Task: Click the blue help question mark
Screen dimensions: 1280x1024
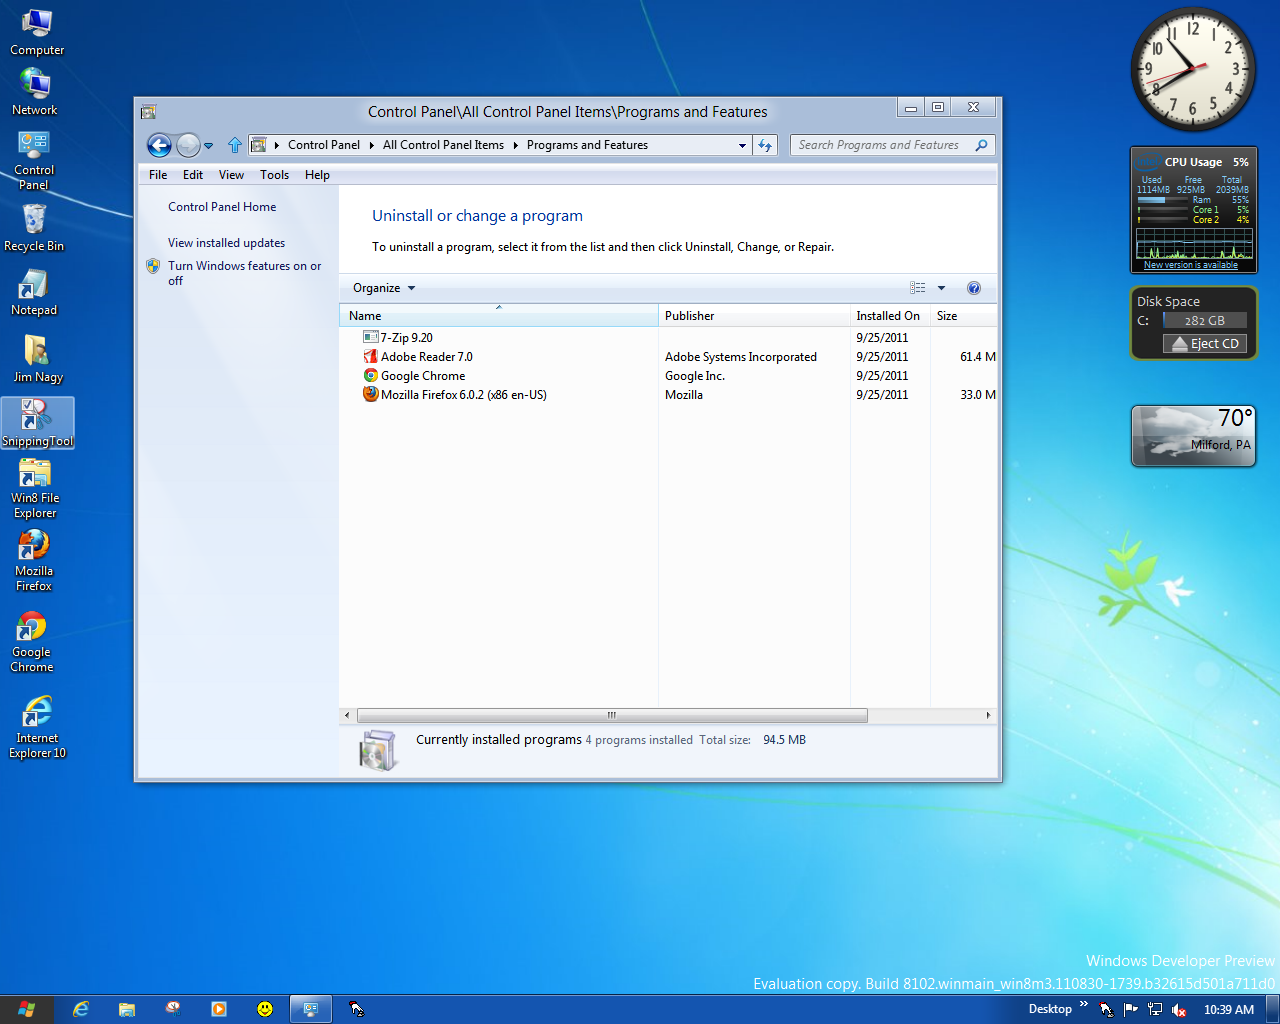Action: 974,288
